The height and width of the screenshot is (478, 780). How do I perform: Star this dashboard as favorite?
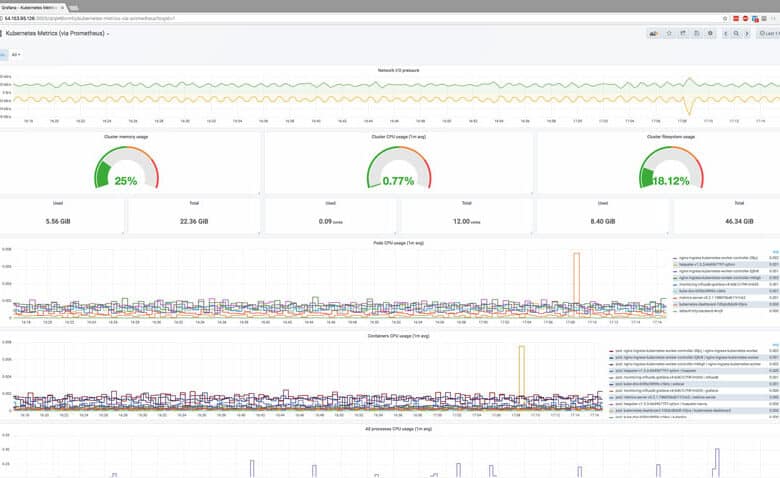coord(669,33)
